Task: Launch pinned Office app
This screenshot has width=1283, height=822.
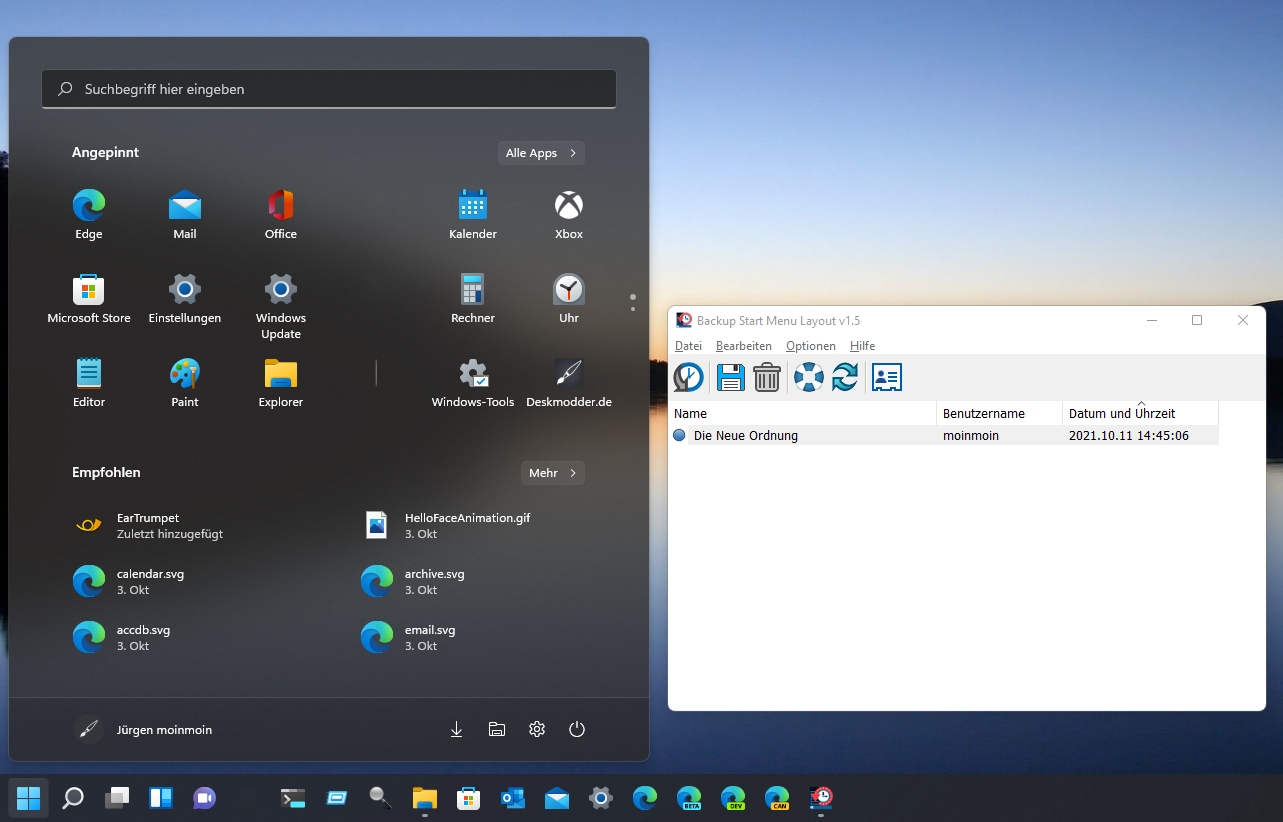Action: (281, 215)
